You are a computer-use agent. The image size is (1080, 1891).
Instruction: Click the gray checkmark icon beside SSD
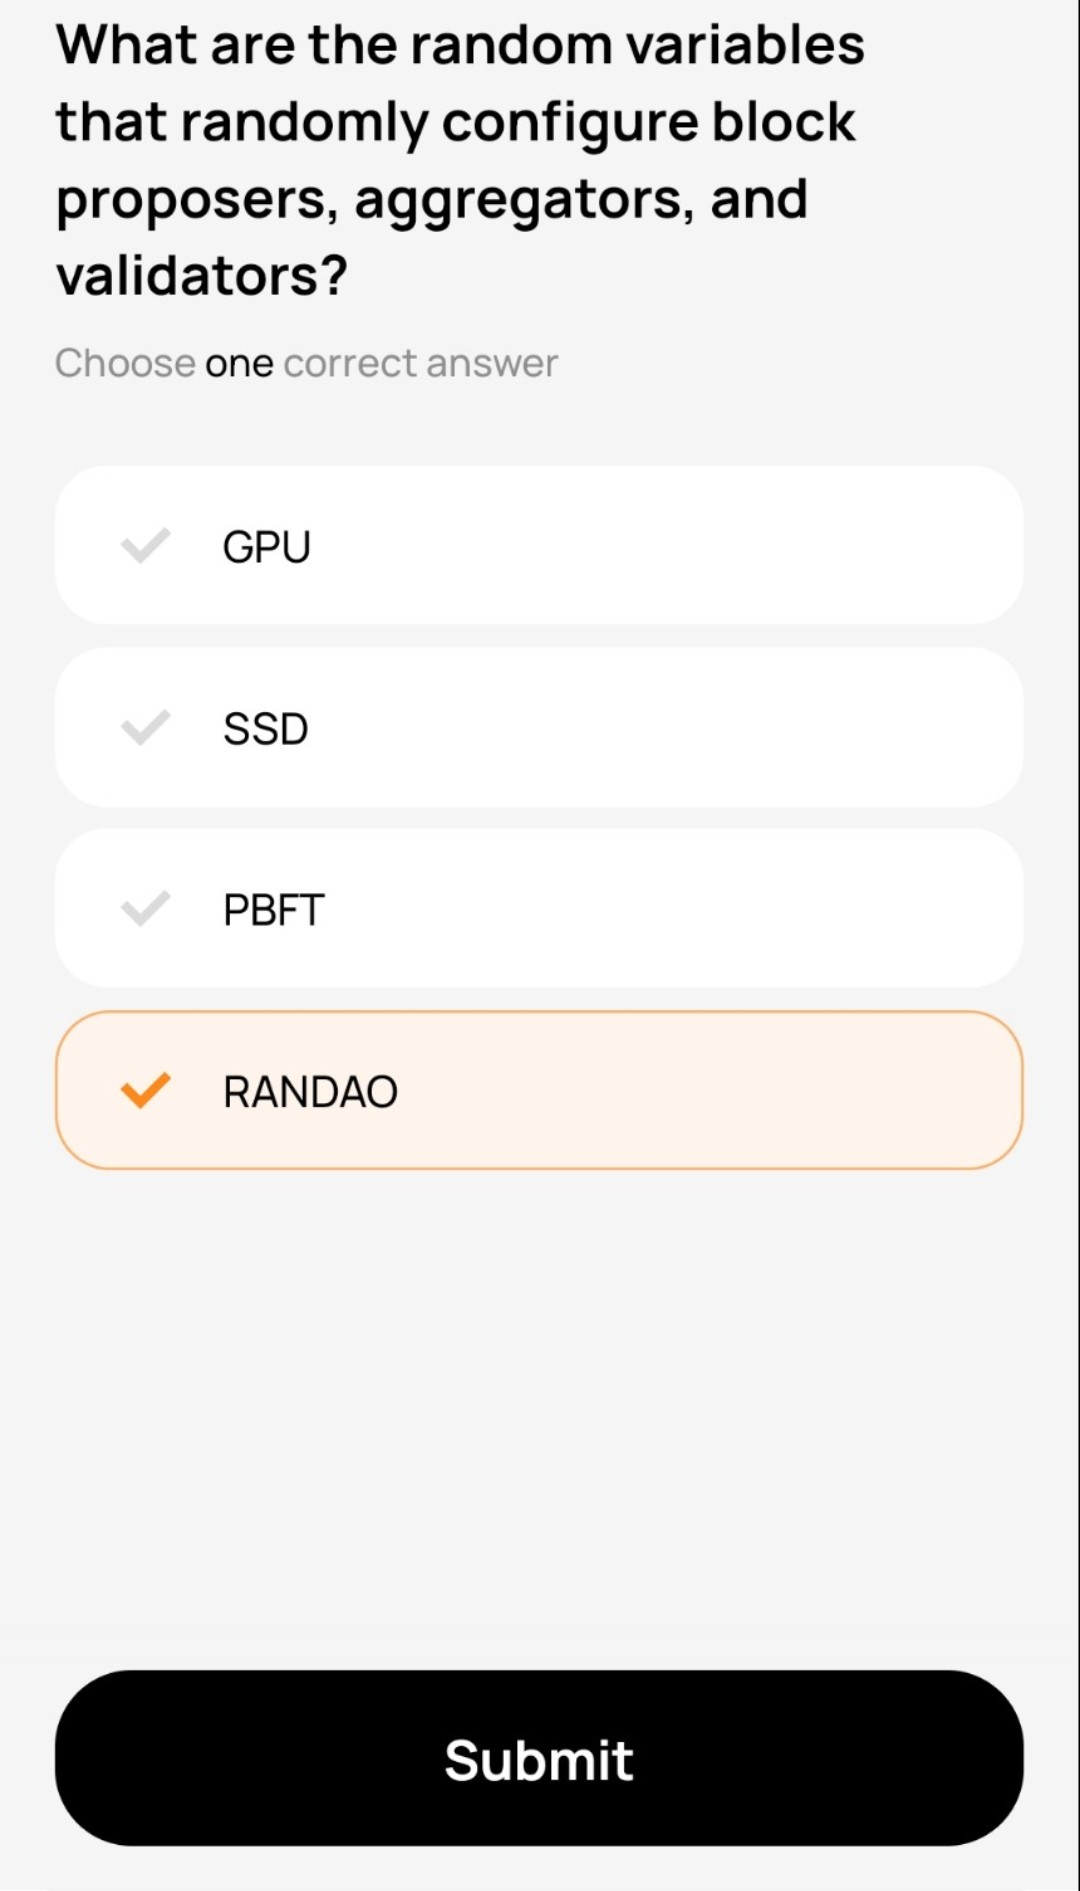point(146,728)
